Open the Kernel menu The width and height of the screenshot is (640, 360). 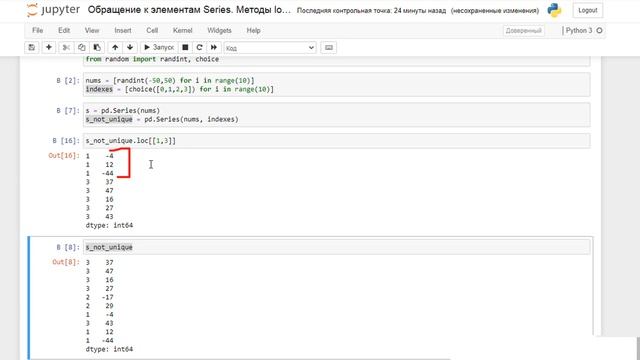182,31
